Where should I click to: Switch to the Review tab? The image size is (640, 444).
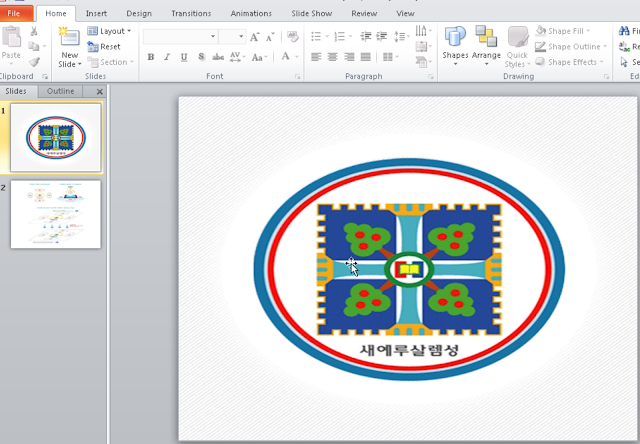tap(364, 13)
